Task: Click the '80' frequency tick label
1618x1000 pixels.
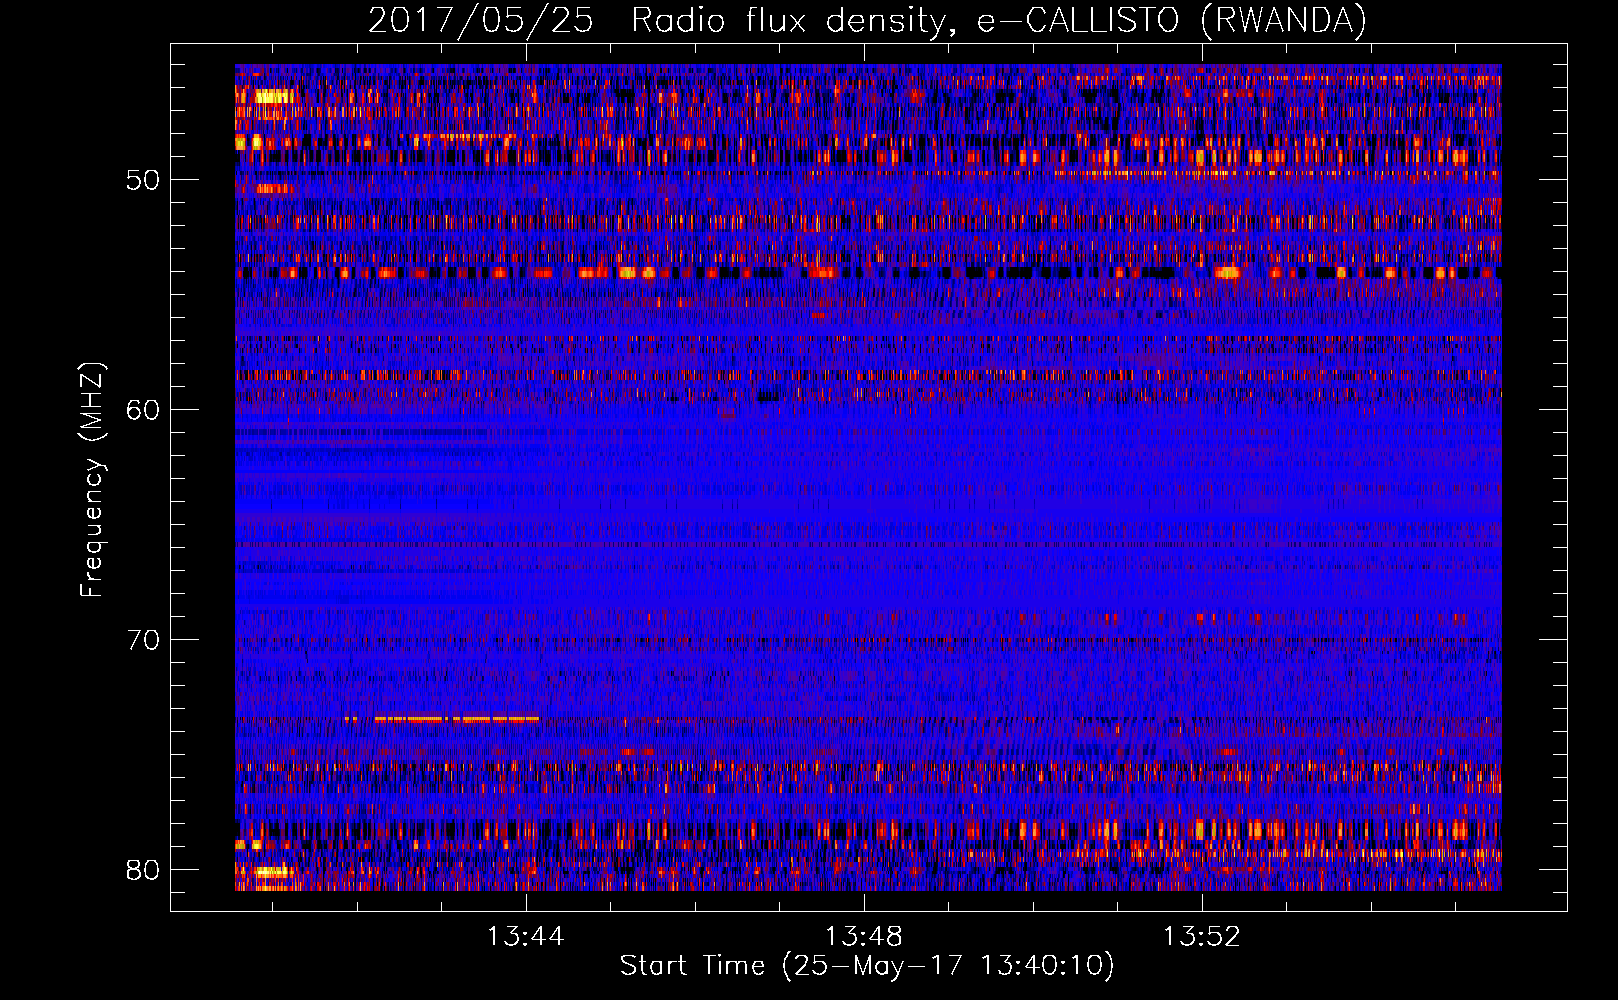Action: [x=143, y=870]
